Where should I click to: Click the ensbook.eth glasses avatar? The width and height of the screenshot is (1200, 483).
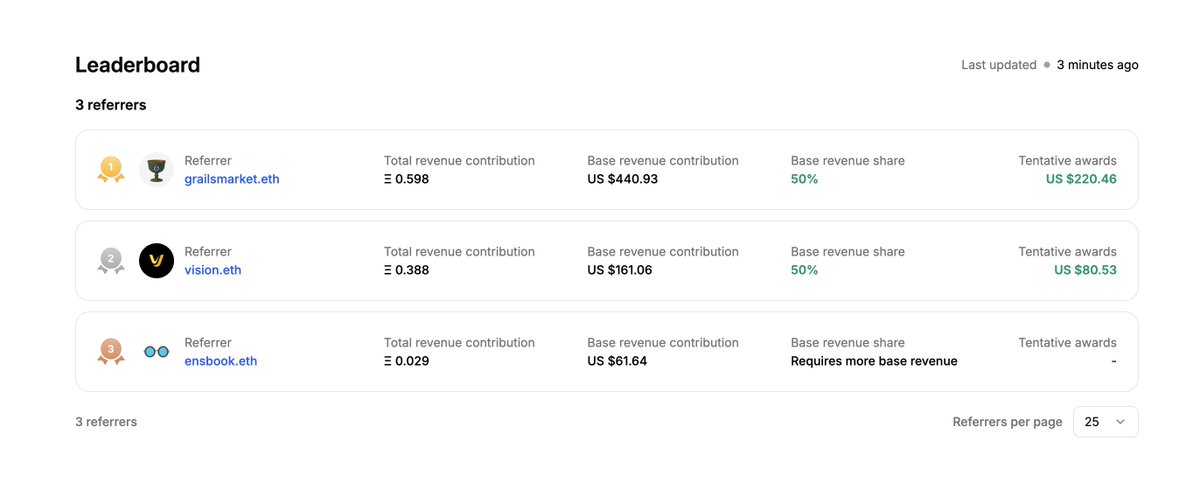pos(157,352)
